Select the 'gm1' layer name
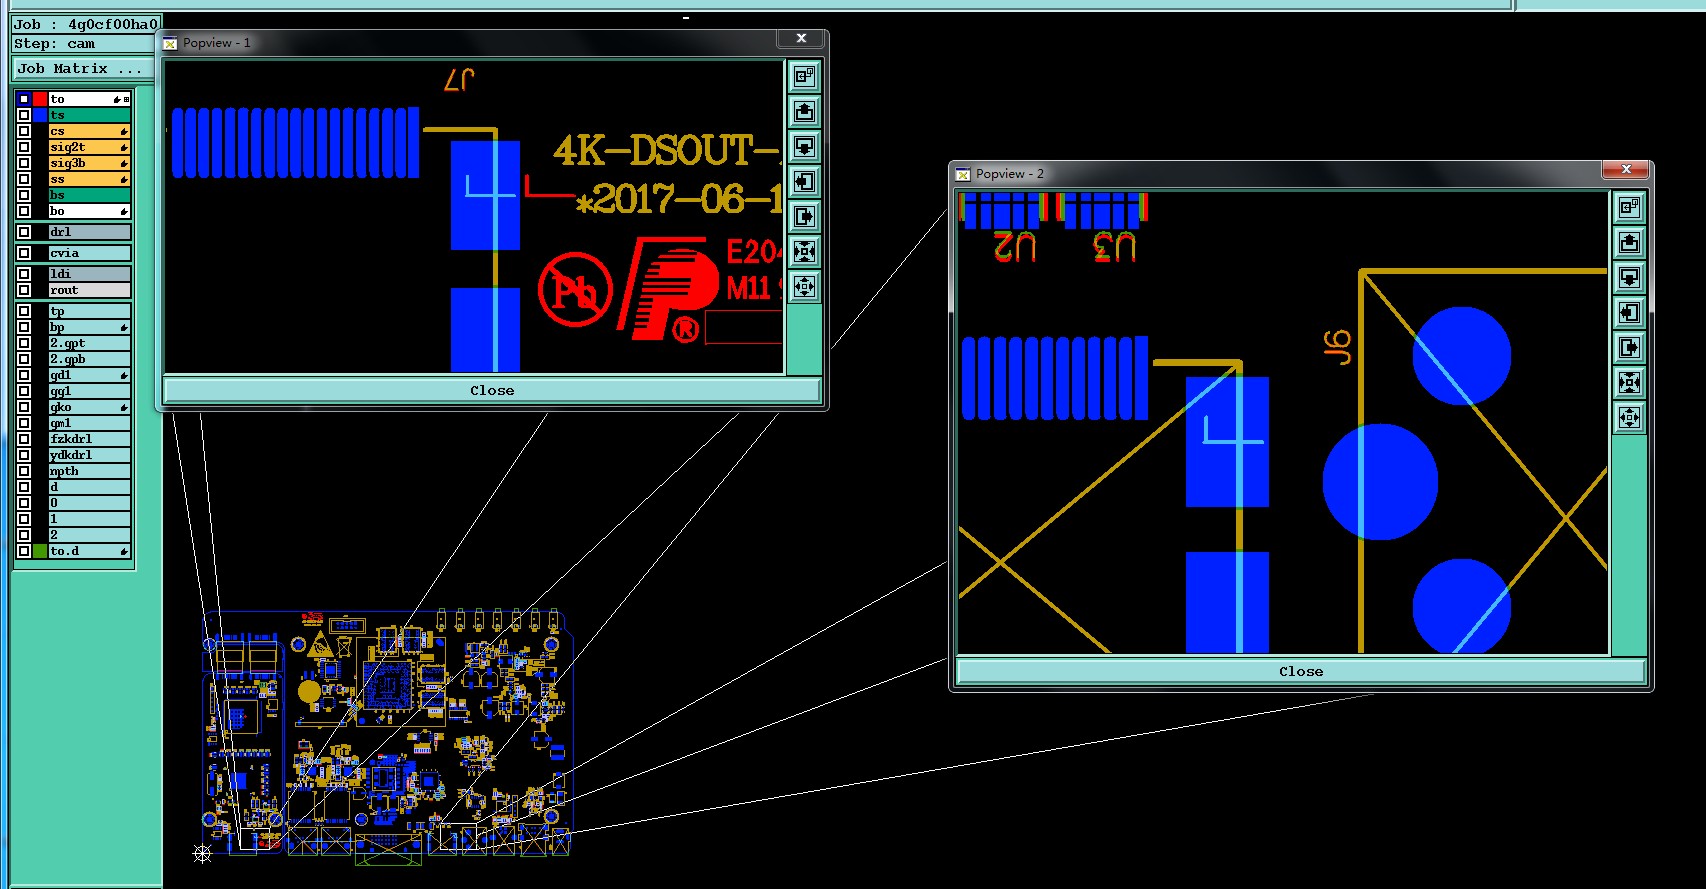Image resolution: width=1706 pixels, height=889 pixels. pos(90,423)
